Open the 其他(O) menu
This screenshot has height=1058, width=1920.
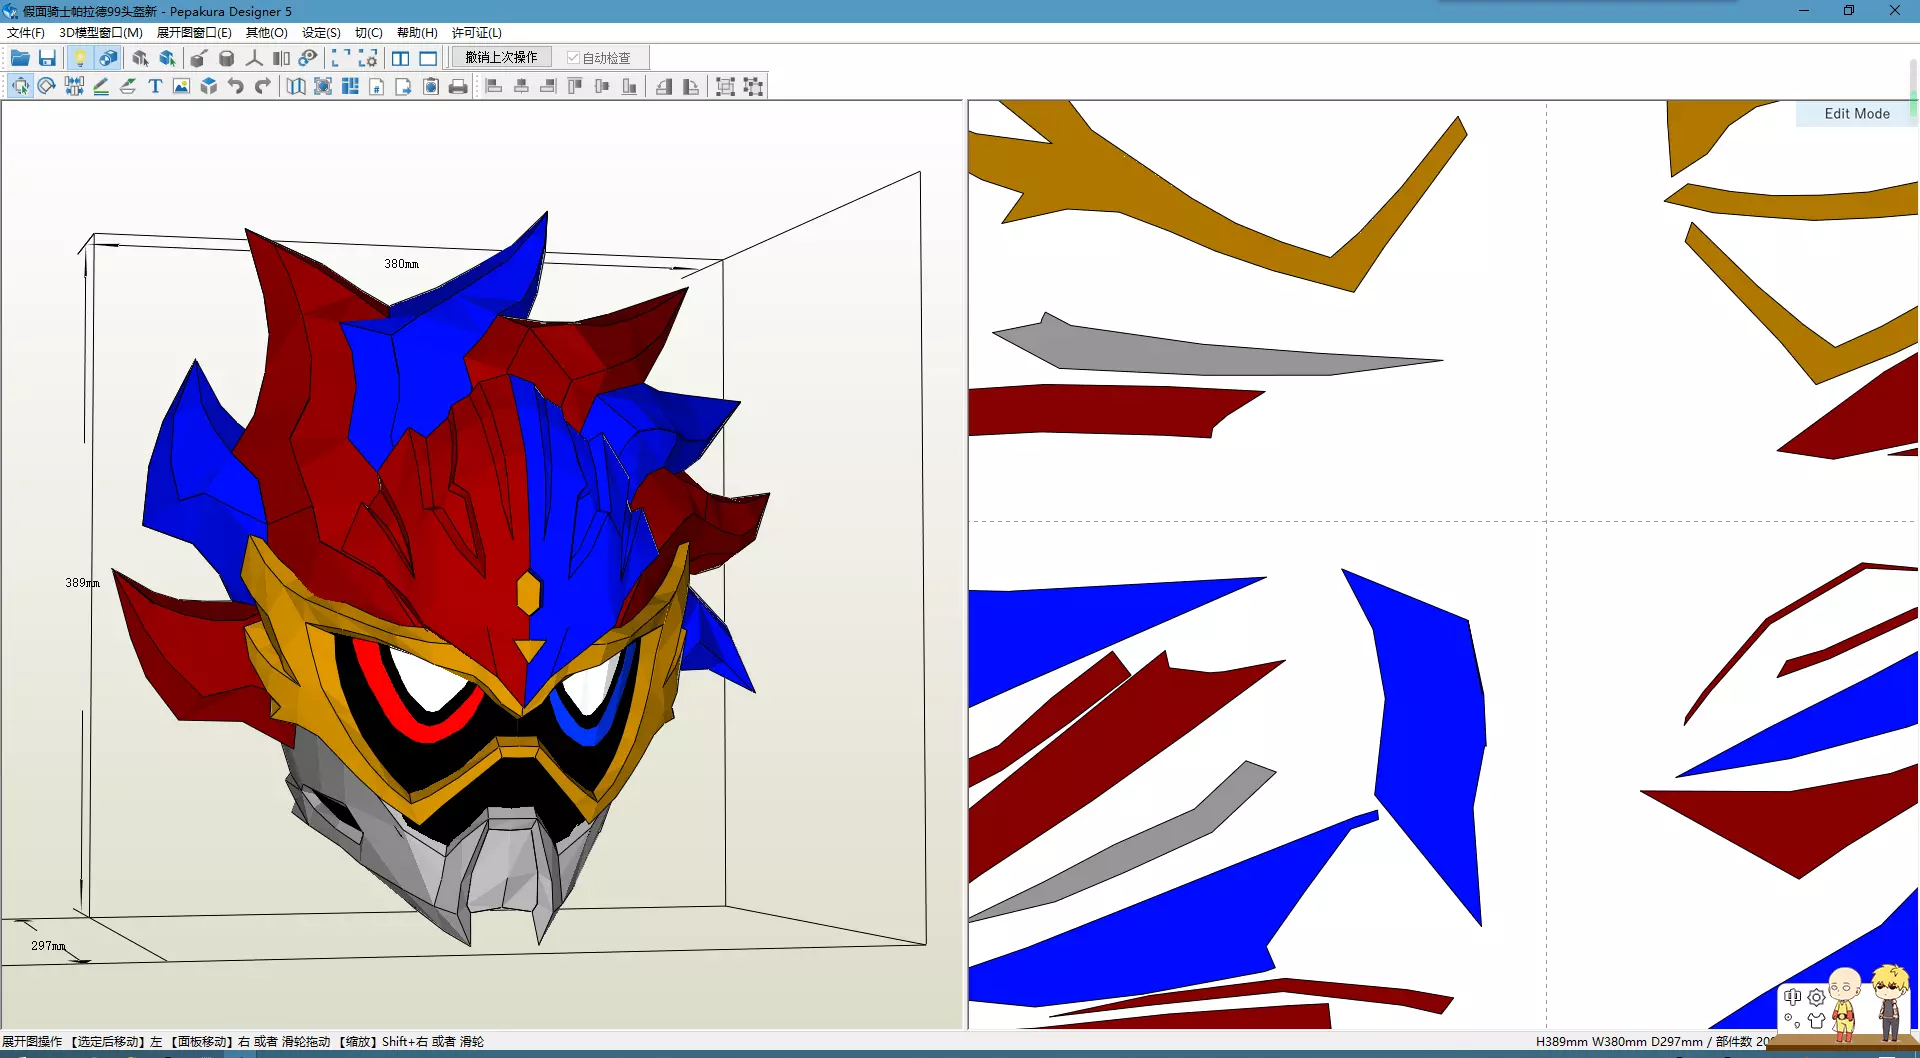[267, 33]
